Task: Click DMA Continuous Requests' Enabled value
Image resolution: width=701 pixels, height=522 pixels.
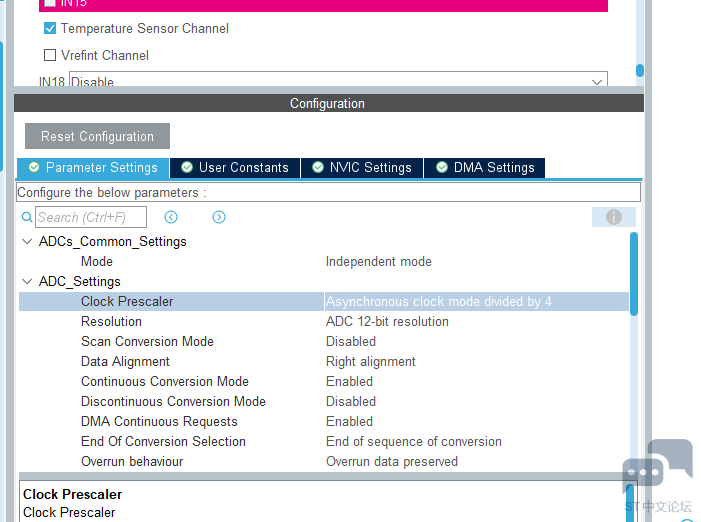Action: pos(349,421)
